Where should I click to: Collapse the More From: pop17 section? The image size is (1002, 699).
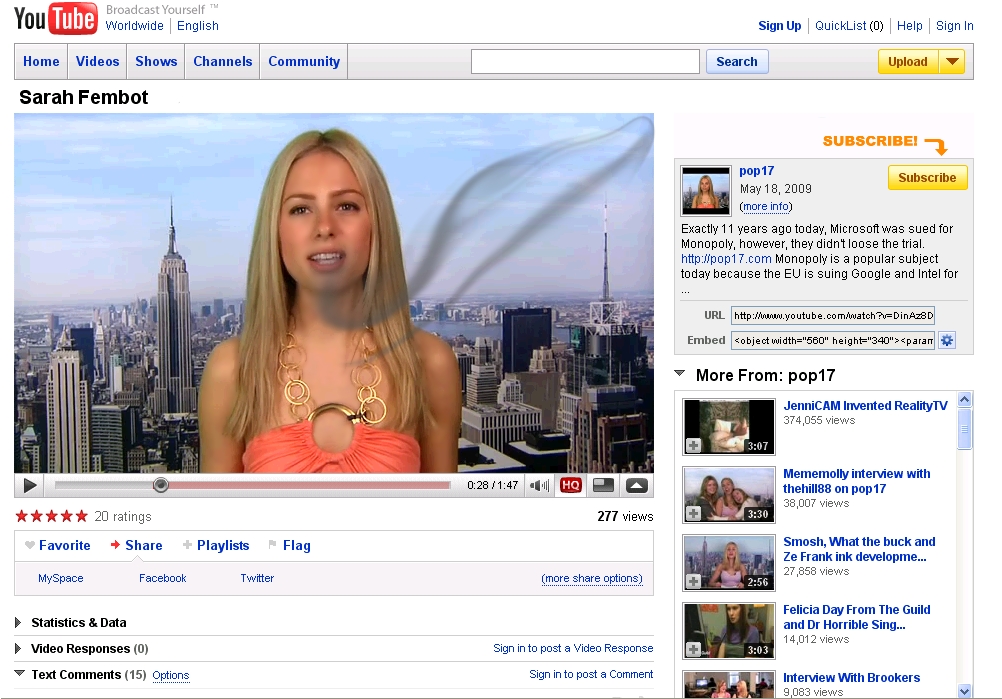click(x=680, y=375)
